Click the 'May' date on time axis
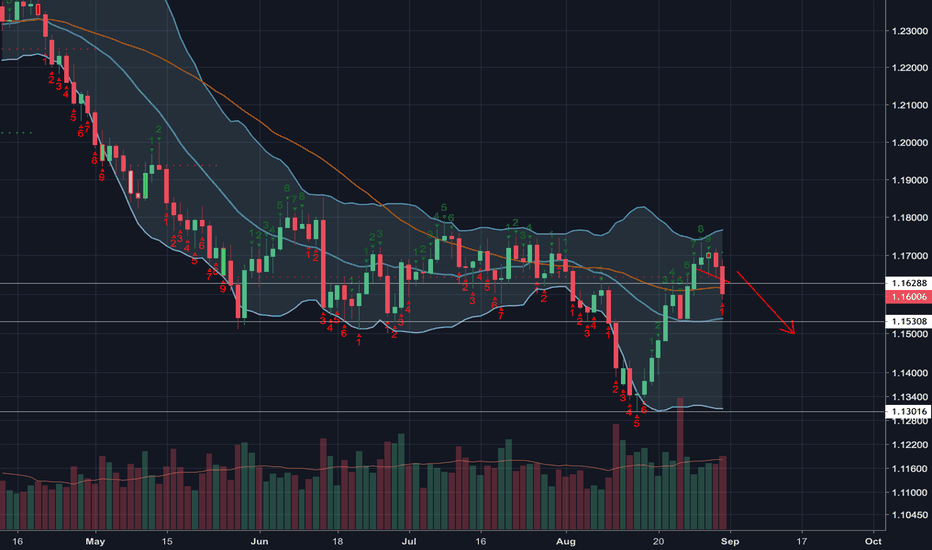This screenshot has width=932, height=550. click(95, 541)
